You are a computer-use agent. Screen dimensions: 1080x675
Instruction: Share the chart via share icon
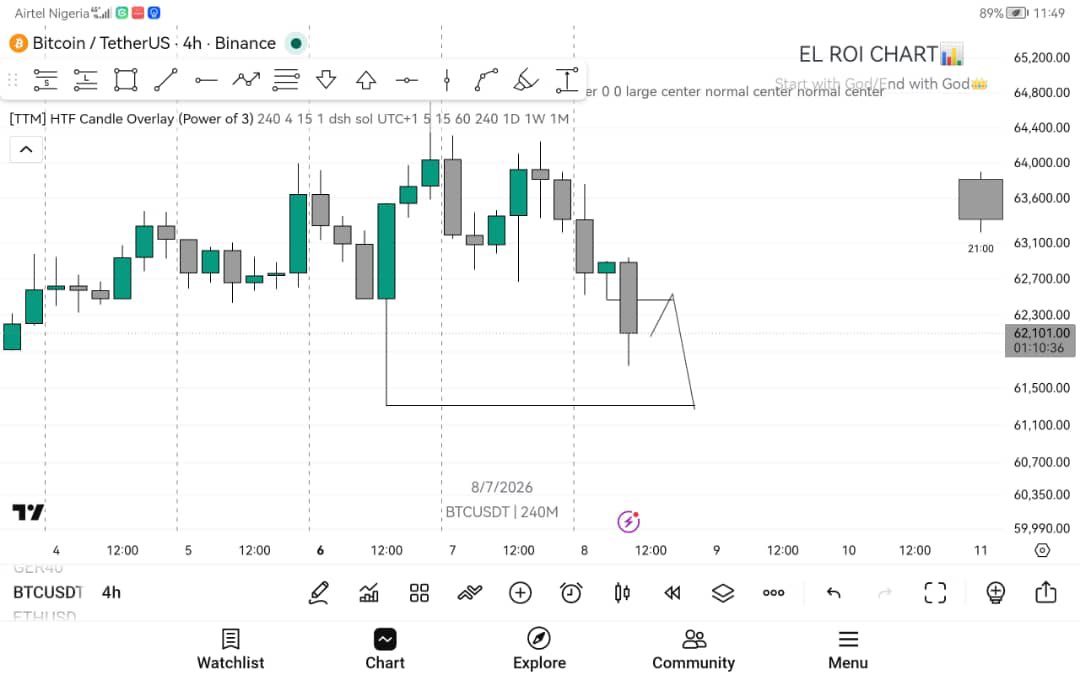pyautogui.click(x=1046, y=592)
